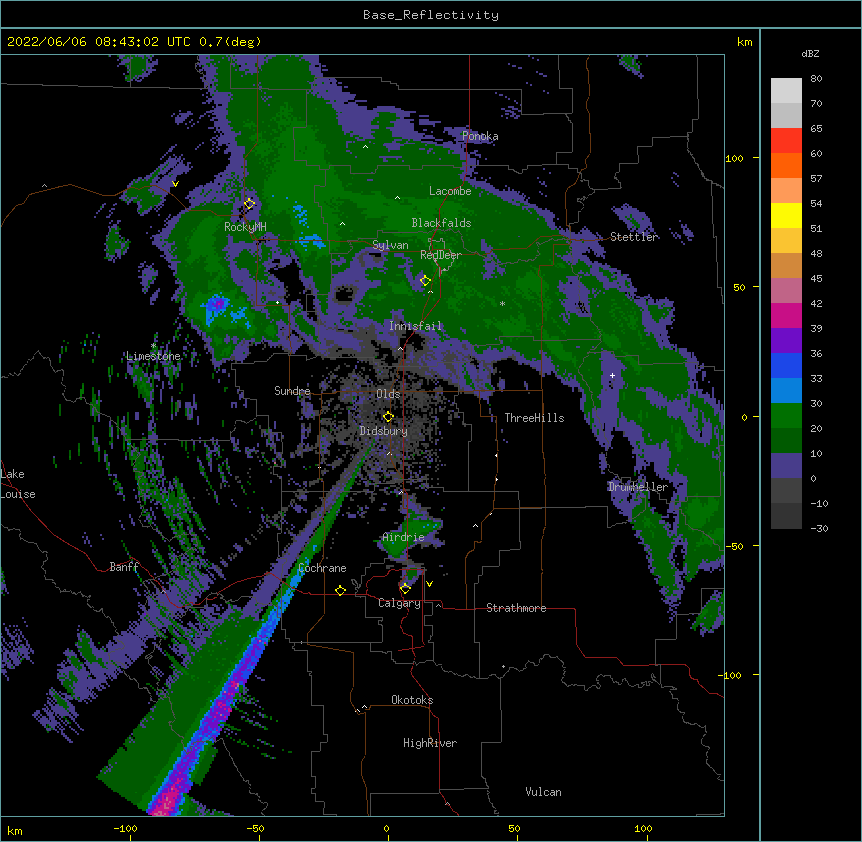The width and height of the screenshot is (862, 842).
Task: Click the Banff town label
Action: pyautogui.click(x=124, y=567)
